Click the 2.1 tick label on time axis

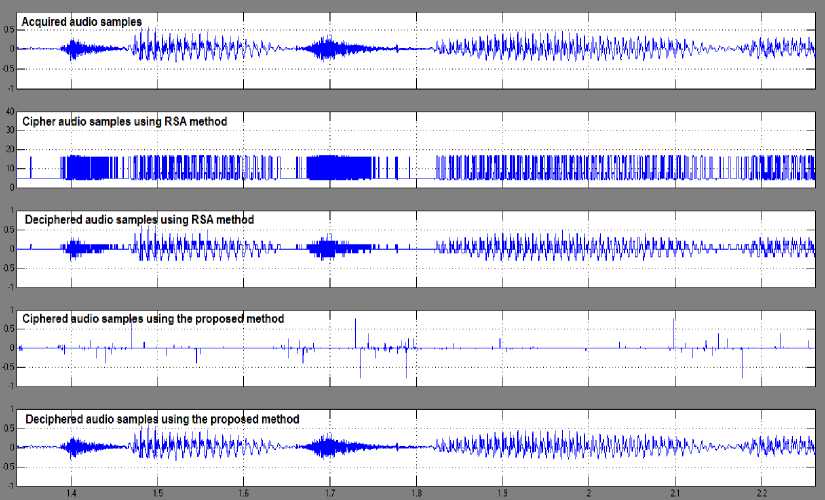[675, 494]
